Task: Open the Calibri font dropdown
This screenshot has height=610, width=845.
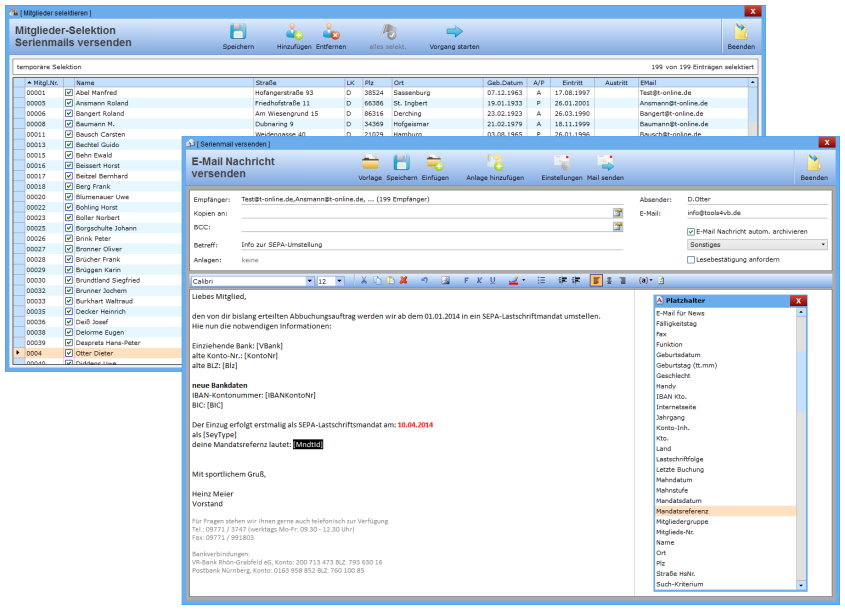Action: click(309, 281)
